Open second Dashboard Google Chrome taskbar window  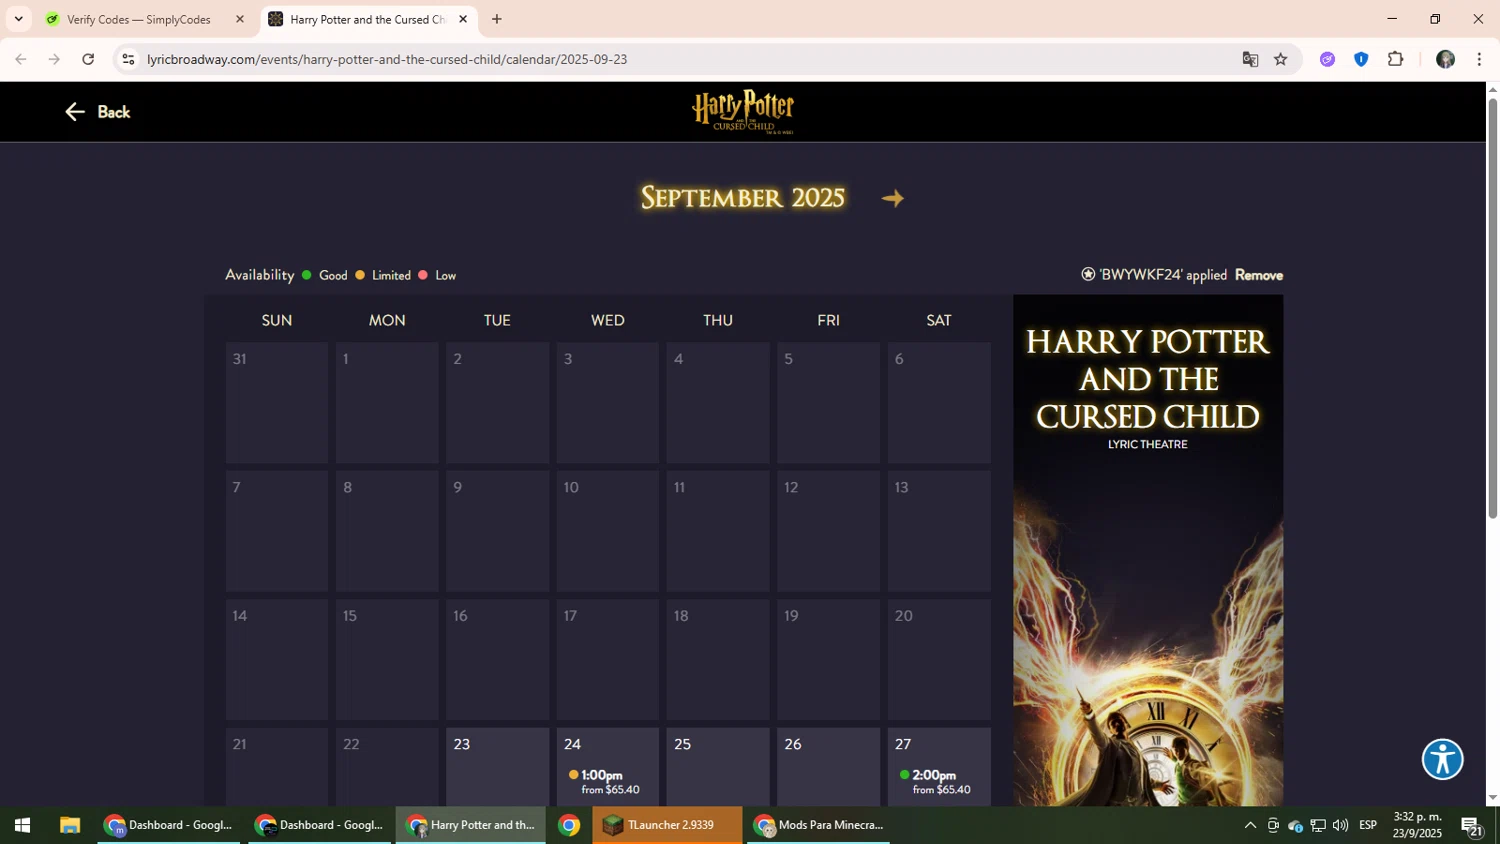pyautogui.click(x=320, y=825)
